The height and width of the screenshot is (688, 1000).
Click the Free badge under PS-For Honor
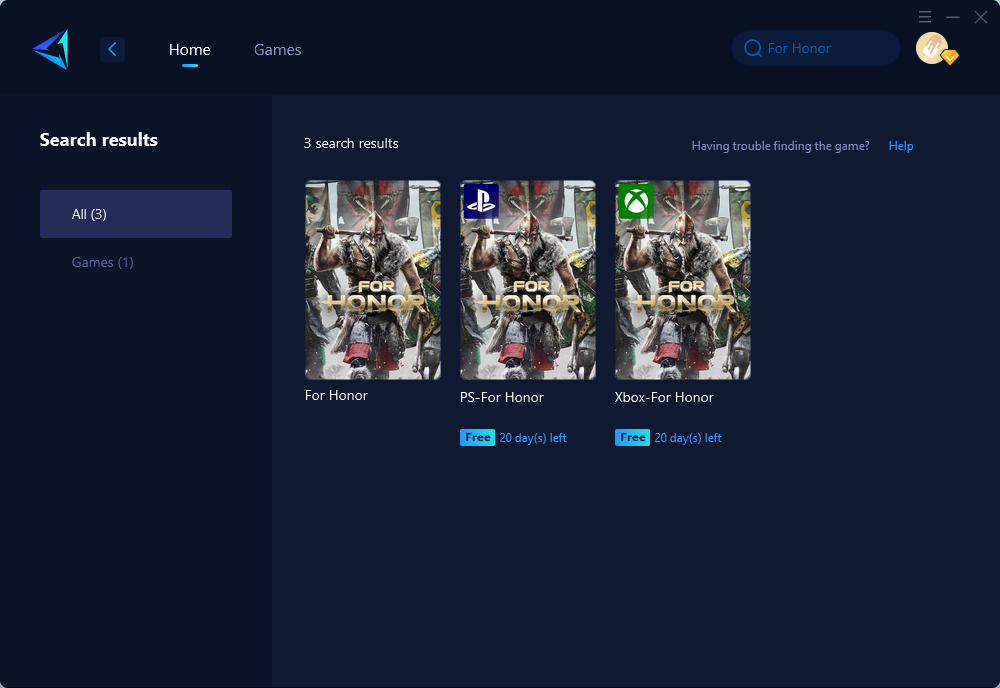477,437
